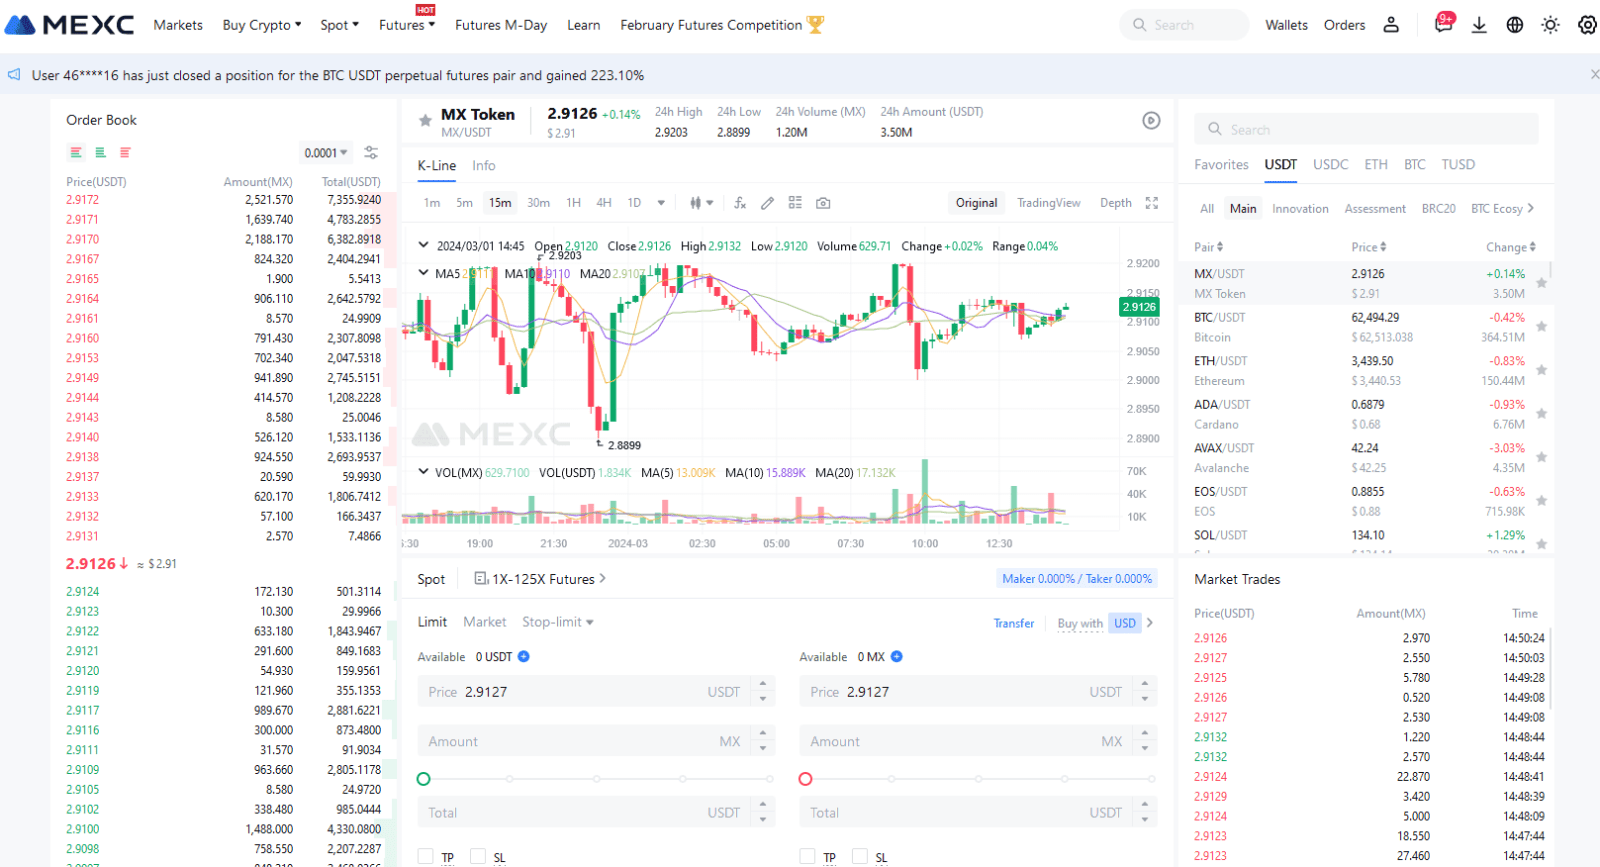Go to Wallets

(1286, 25)
